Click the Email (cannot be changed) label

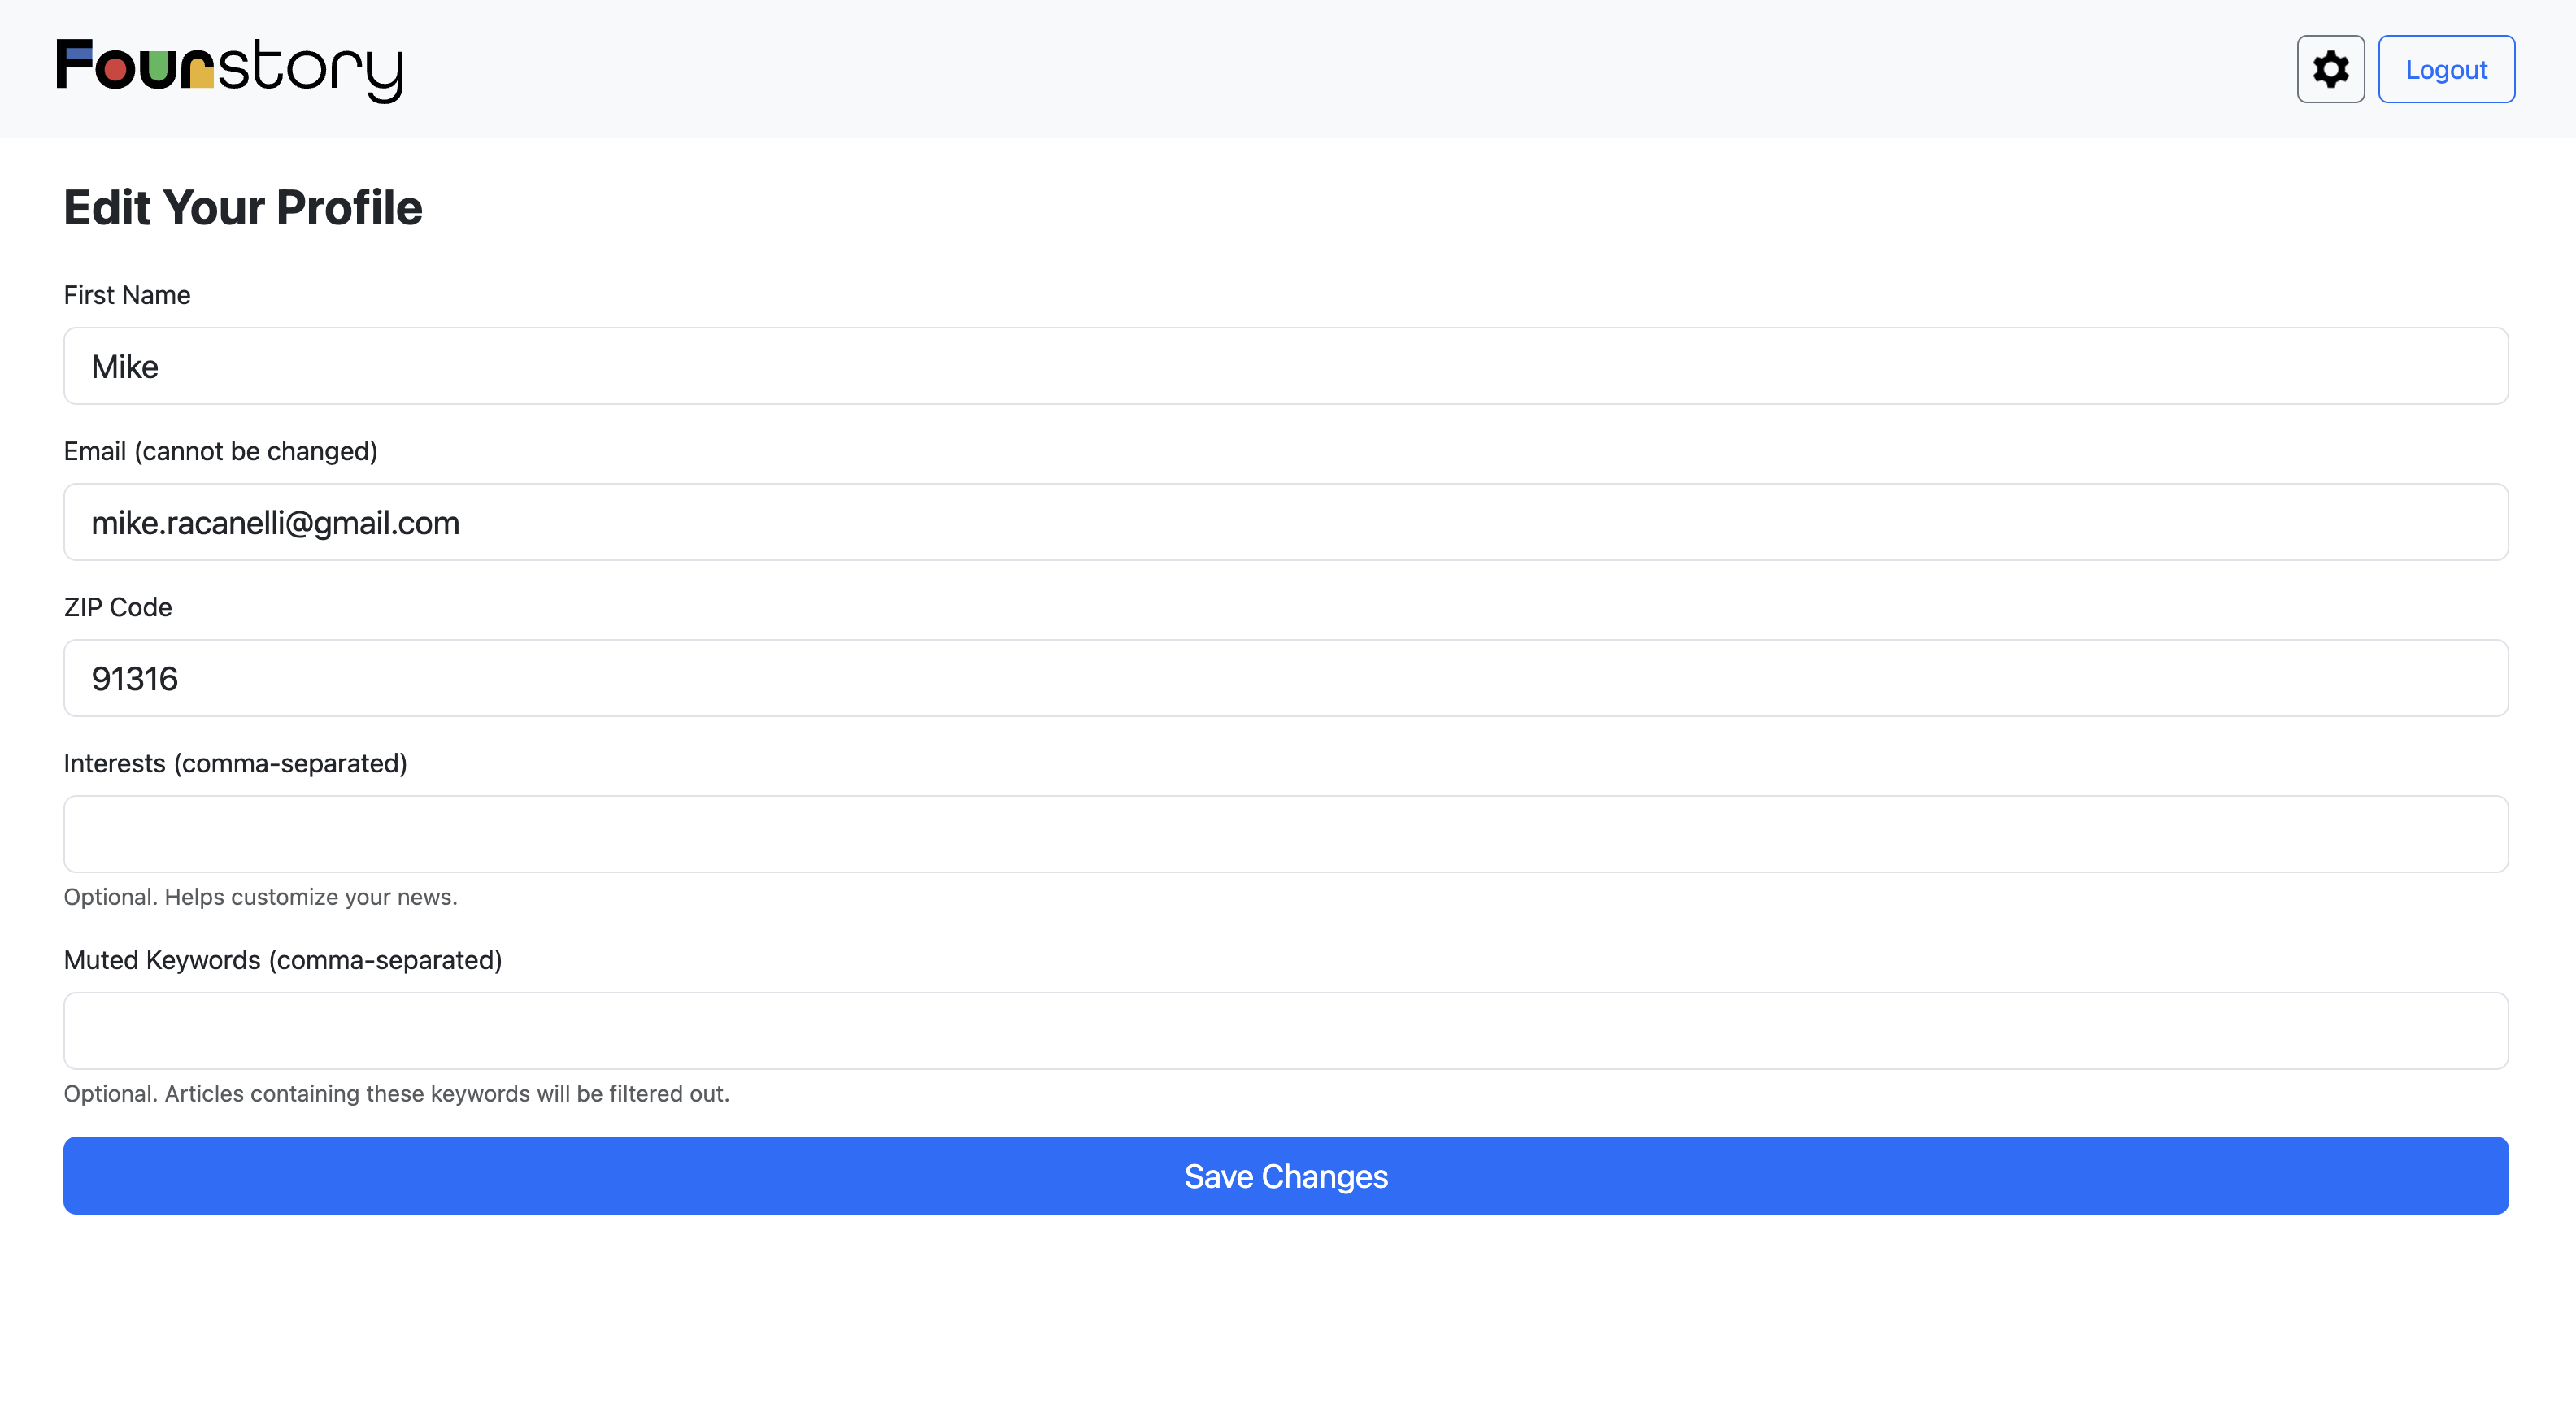coord(220,451)
